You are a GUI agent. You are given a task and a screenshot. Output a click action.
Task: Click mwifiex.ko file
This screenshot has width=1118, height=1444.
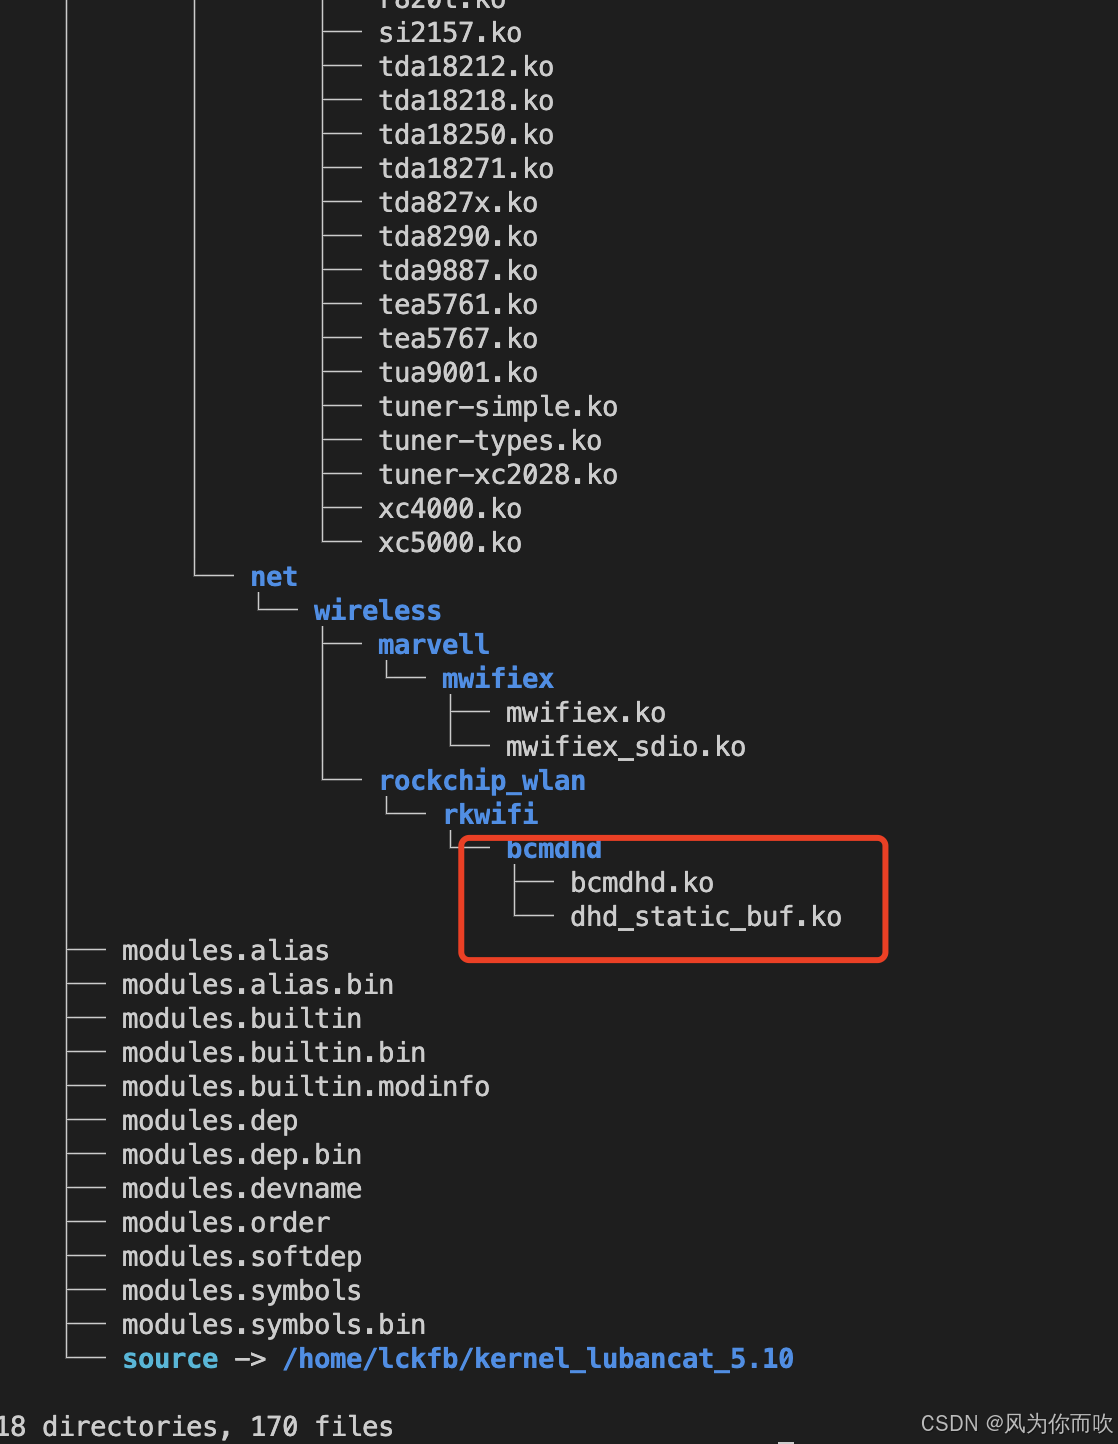585,713
